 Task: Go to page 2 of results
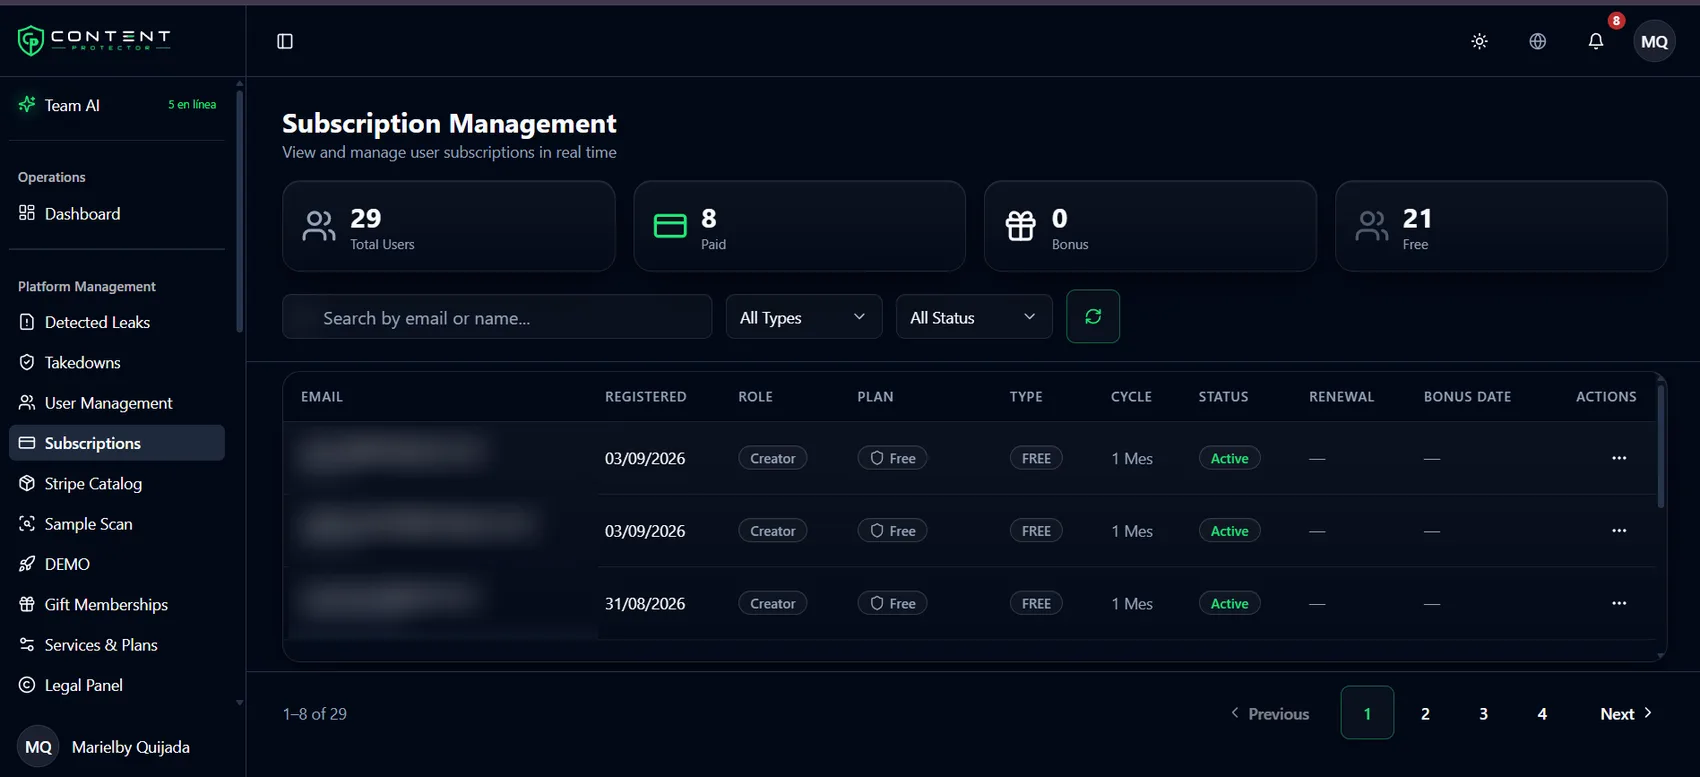point(1425,713)
